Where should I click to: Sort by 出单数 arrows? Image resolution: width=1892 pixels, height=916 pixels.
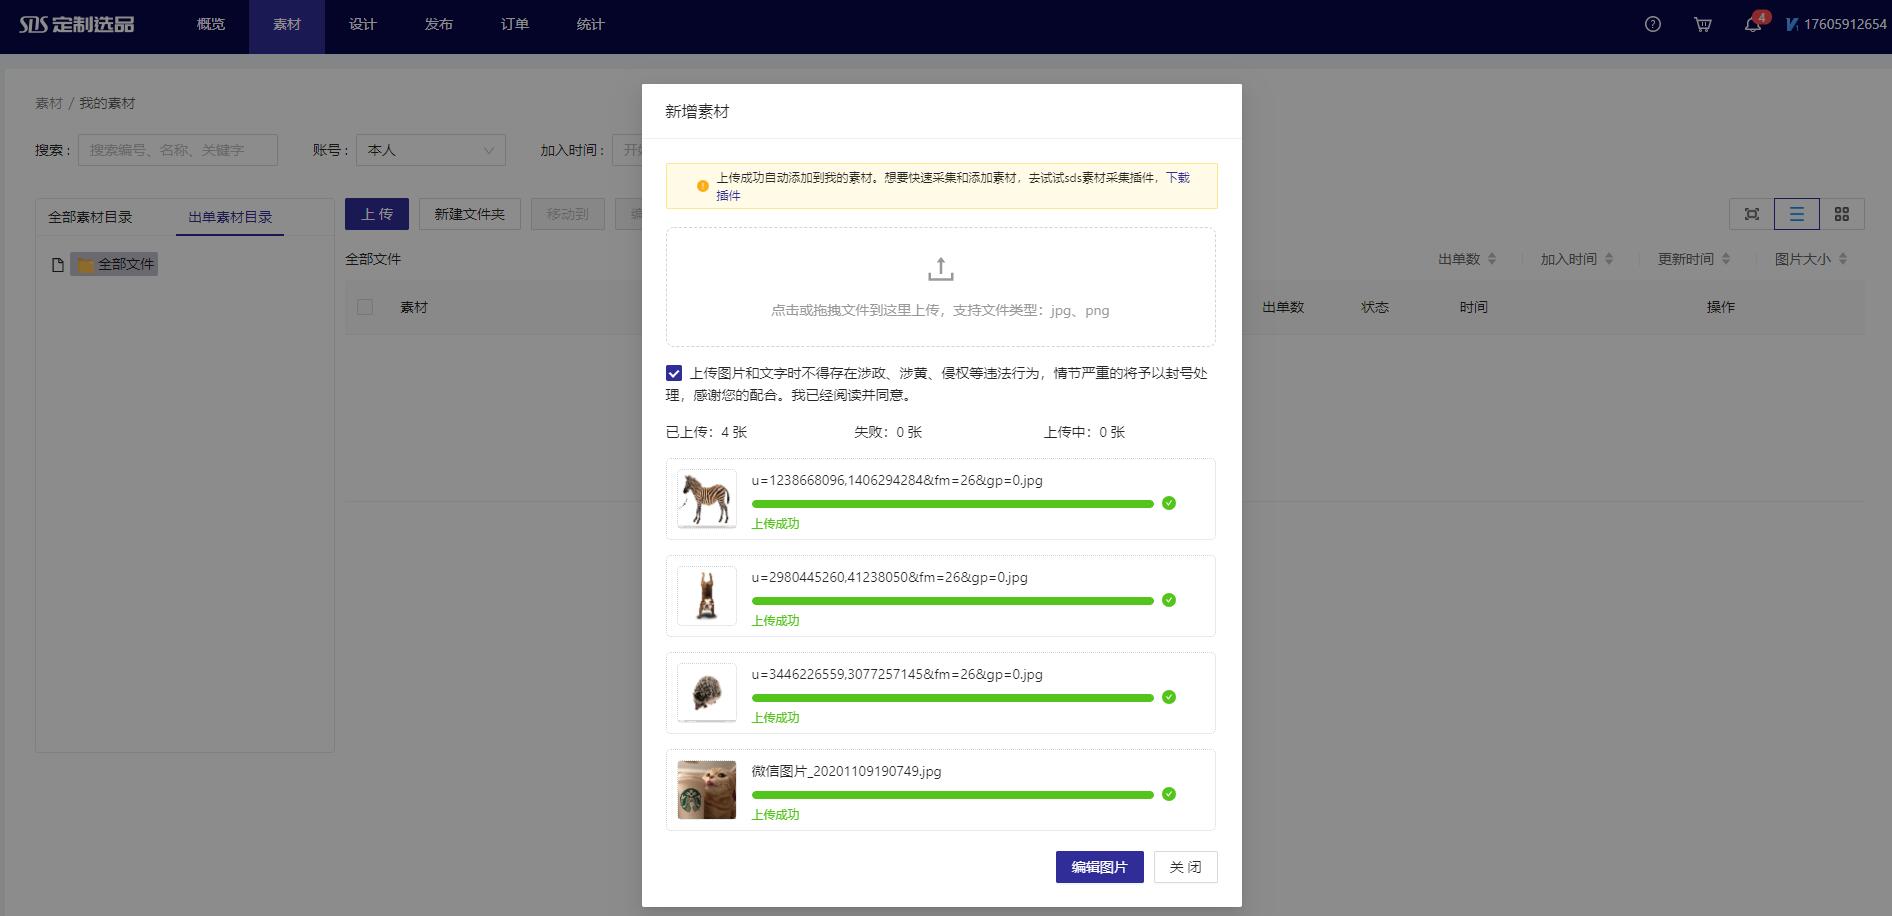click(x=1492, y=259)
